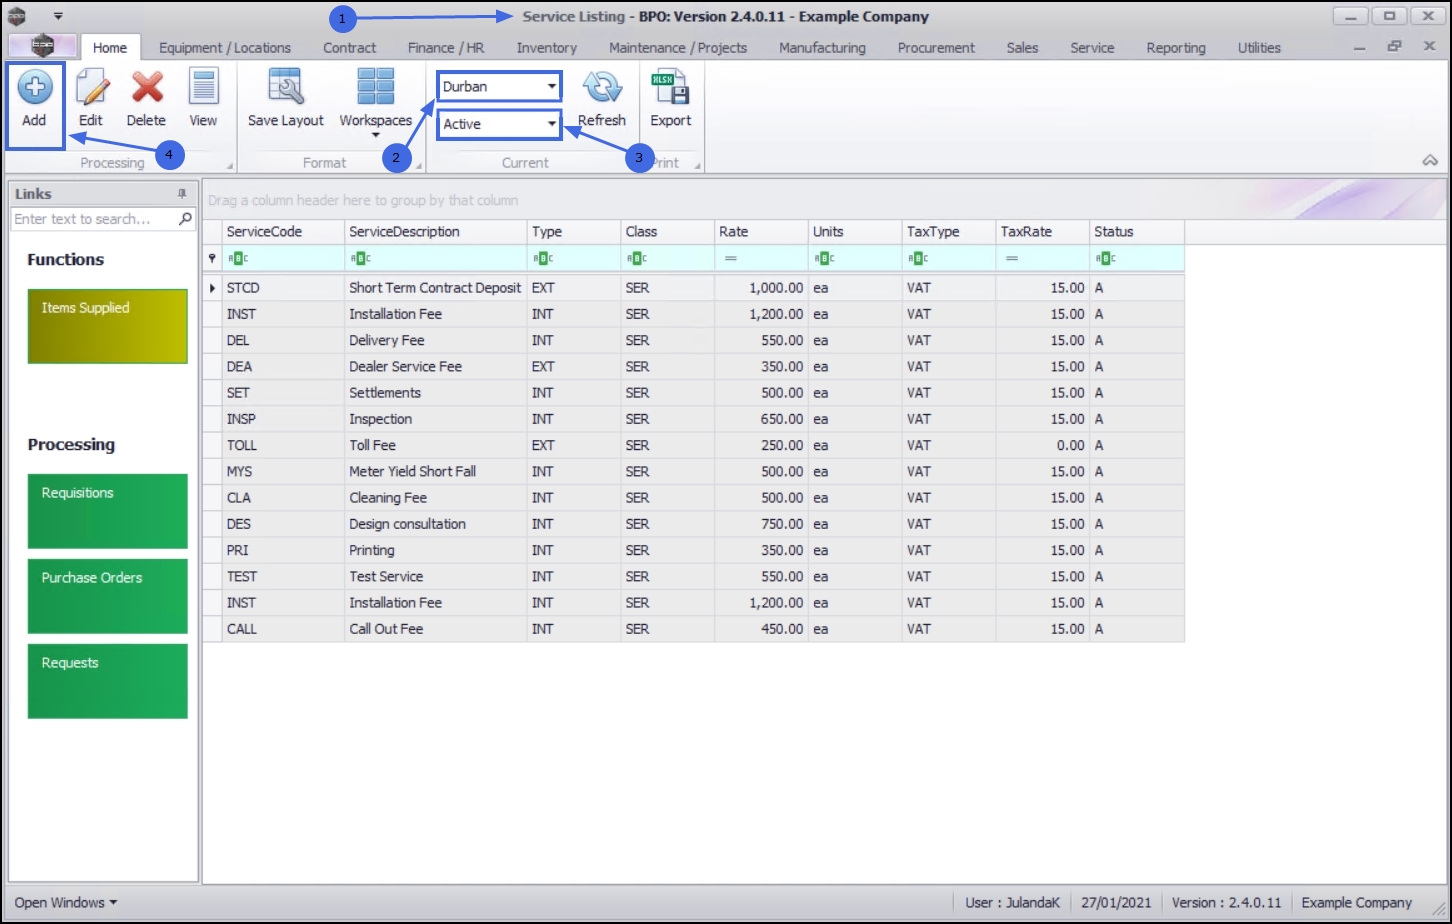The image size is (1452, 924).
Task: Click the Refresh arrows icon
Action: point(602,88)
